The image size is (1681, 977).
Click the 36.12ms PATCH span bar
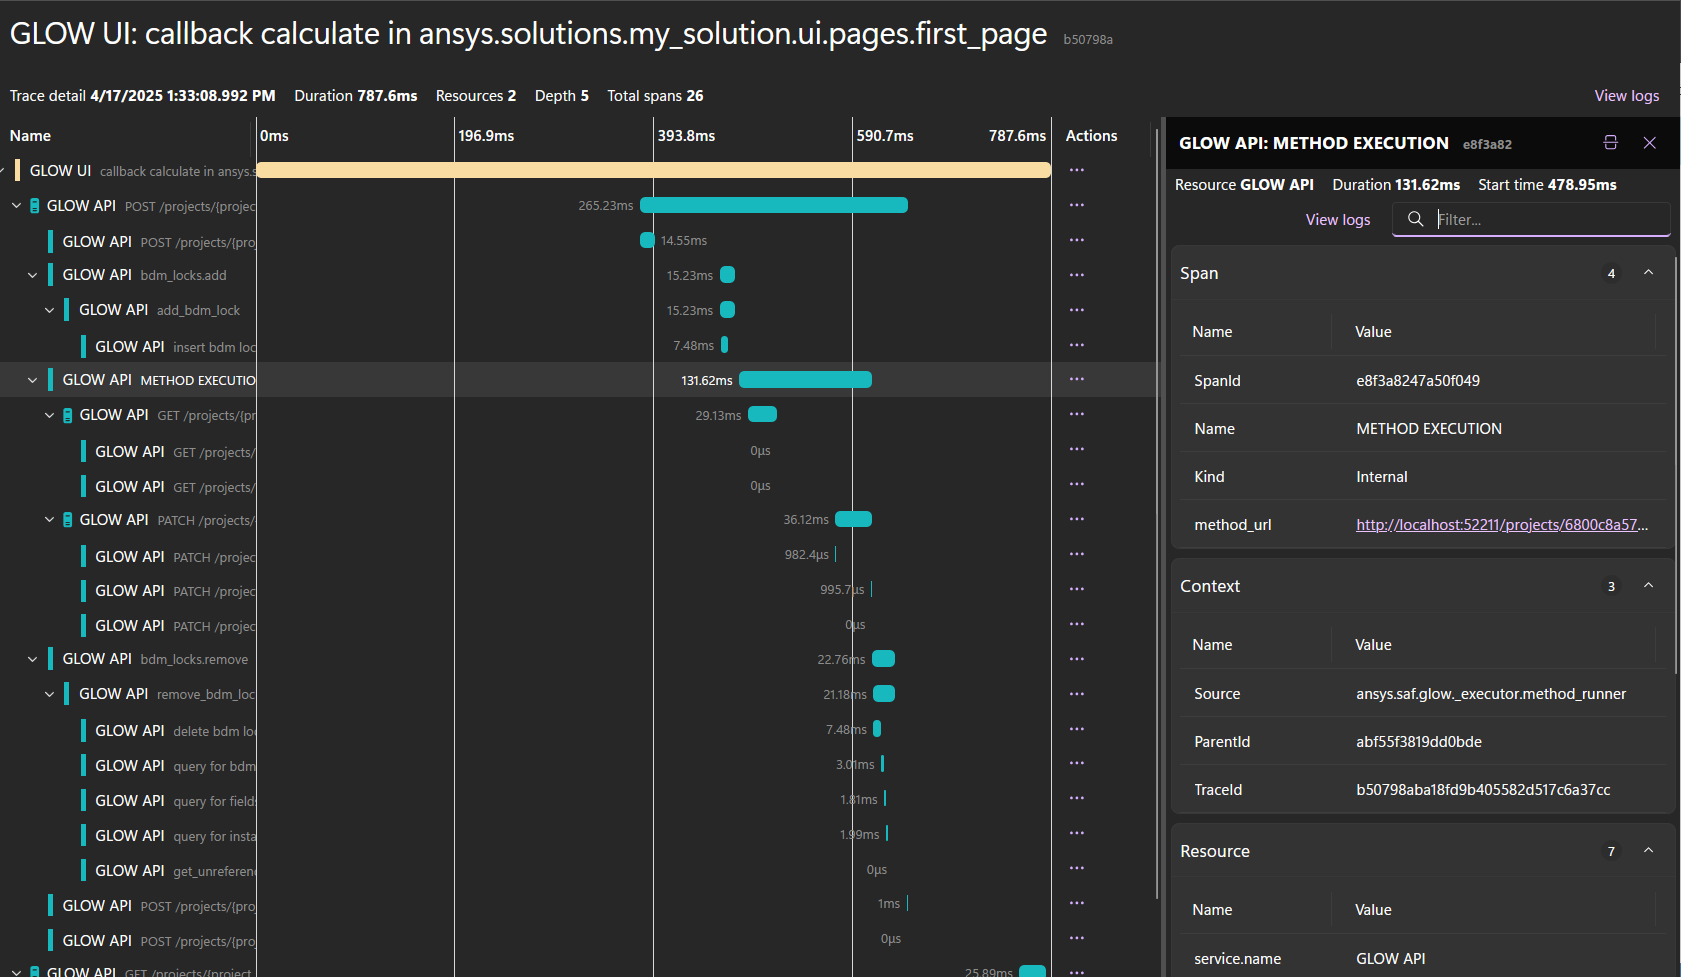[x=853, y=519]
